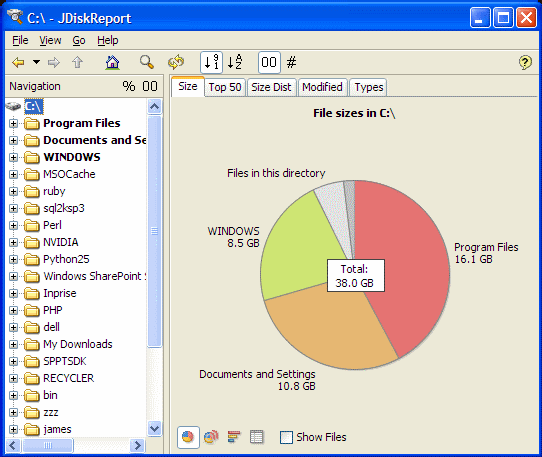Select the SPPTSDK folder
The image size is (542, 457).
tap(64, 361)
